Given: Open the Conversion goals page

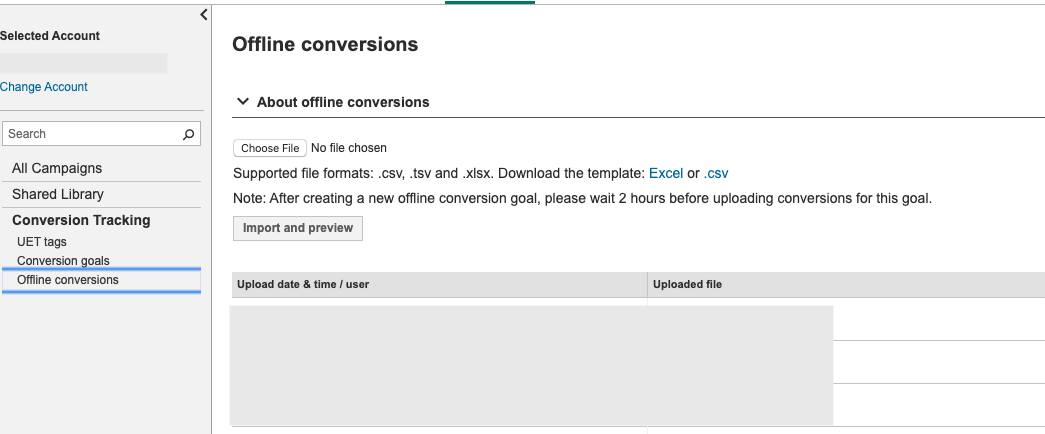Looking at the screenshot, I should [x=63, y=261].
